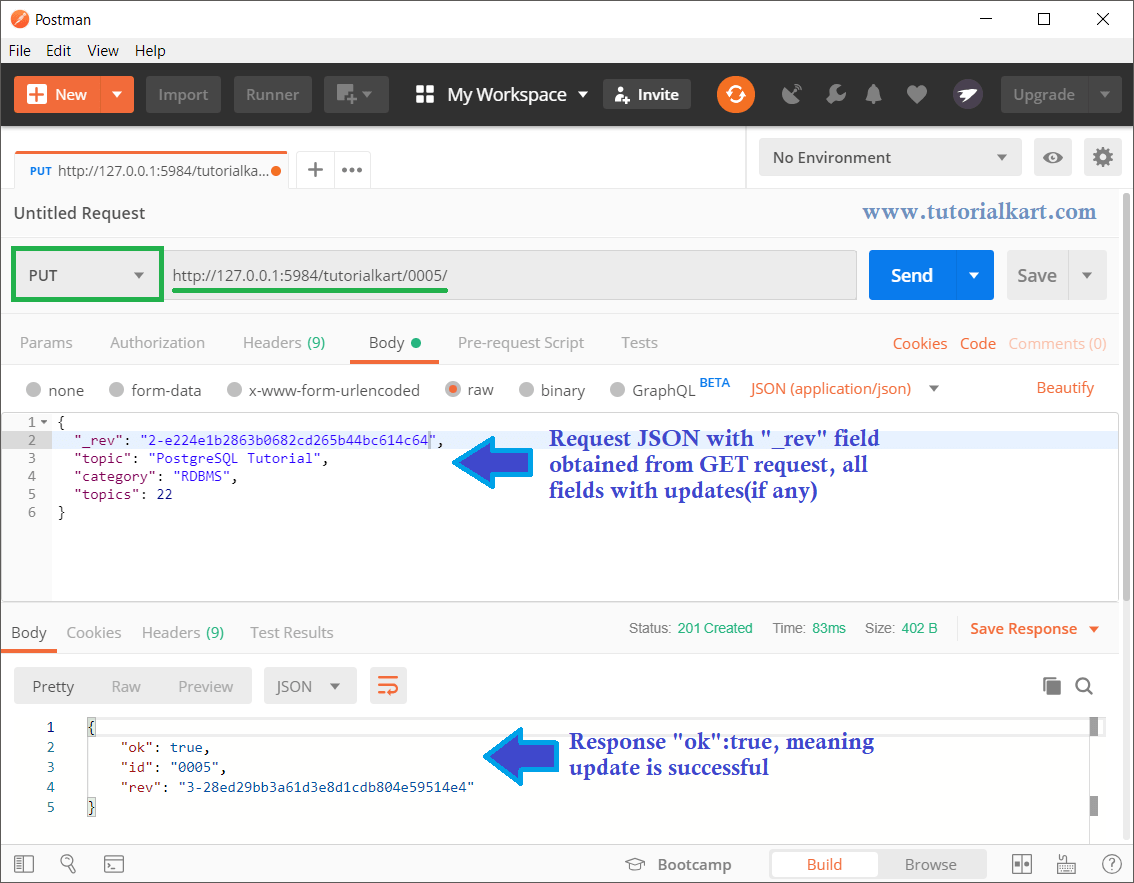The height and width of the screenshot is (883, 1134).
Task: Open the No Environment selector
Action: tap(888, 157)
